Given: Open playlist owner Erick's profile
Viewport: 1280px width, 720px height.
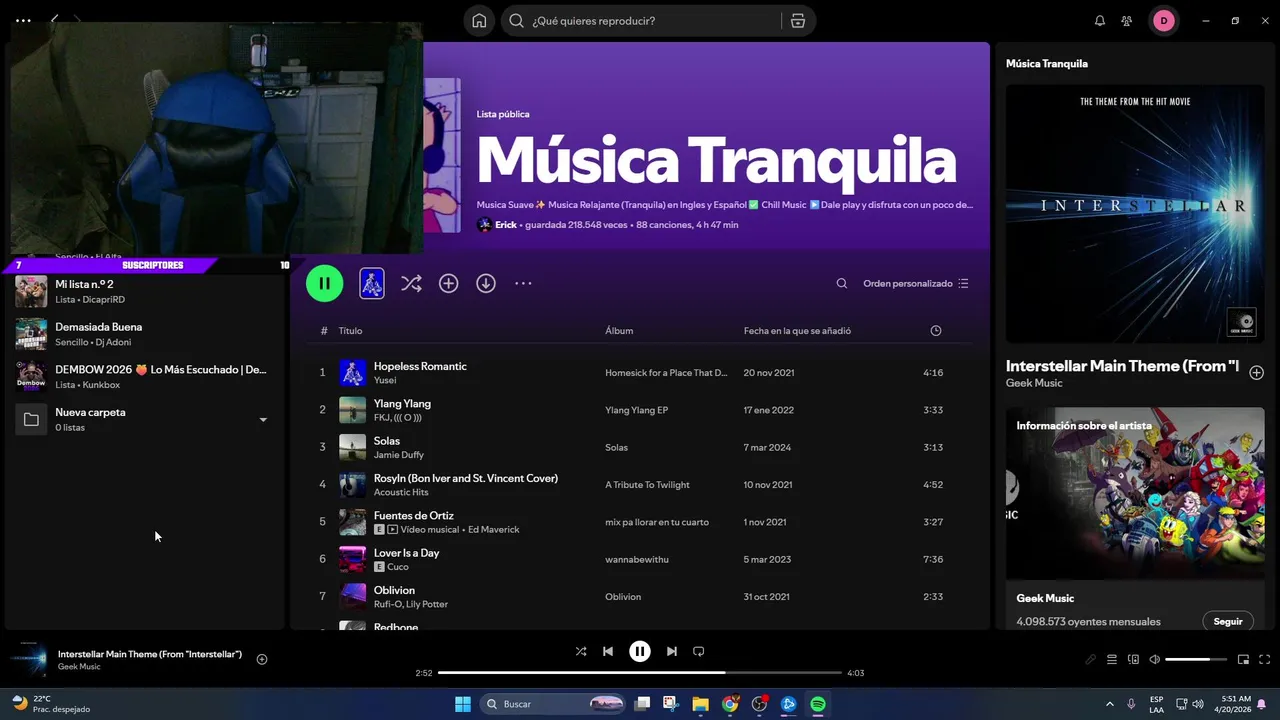Looking at the screenshot, I should click(x=506, y=225).
